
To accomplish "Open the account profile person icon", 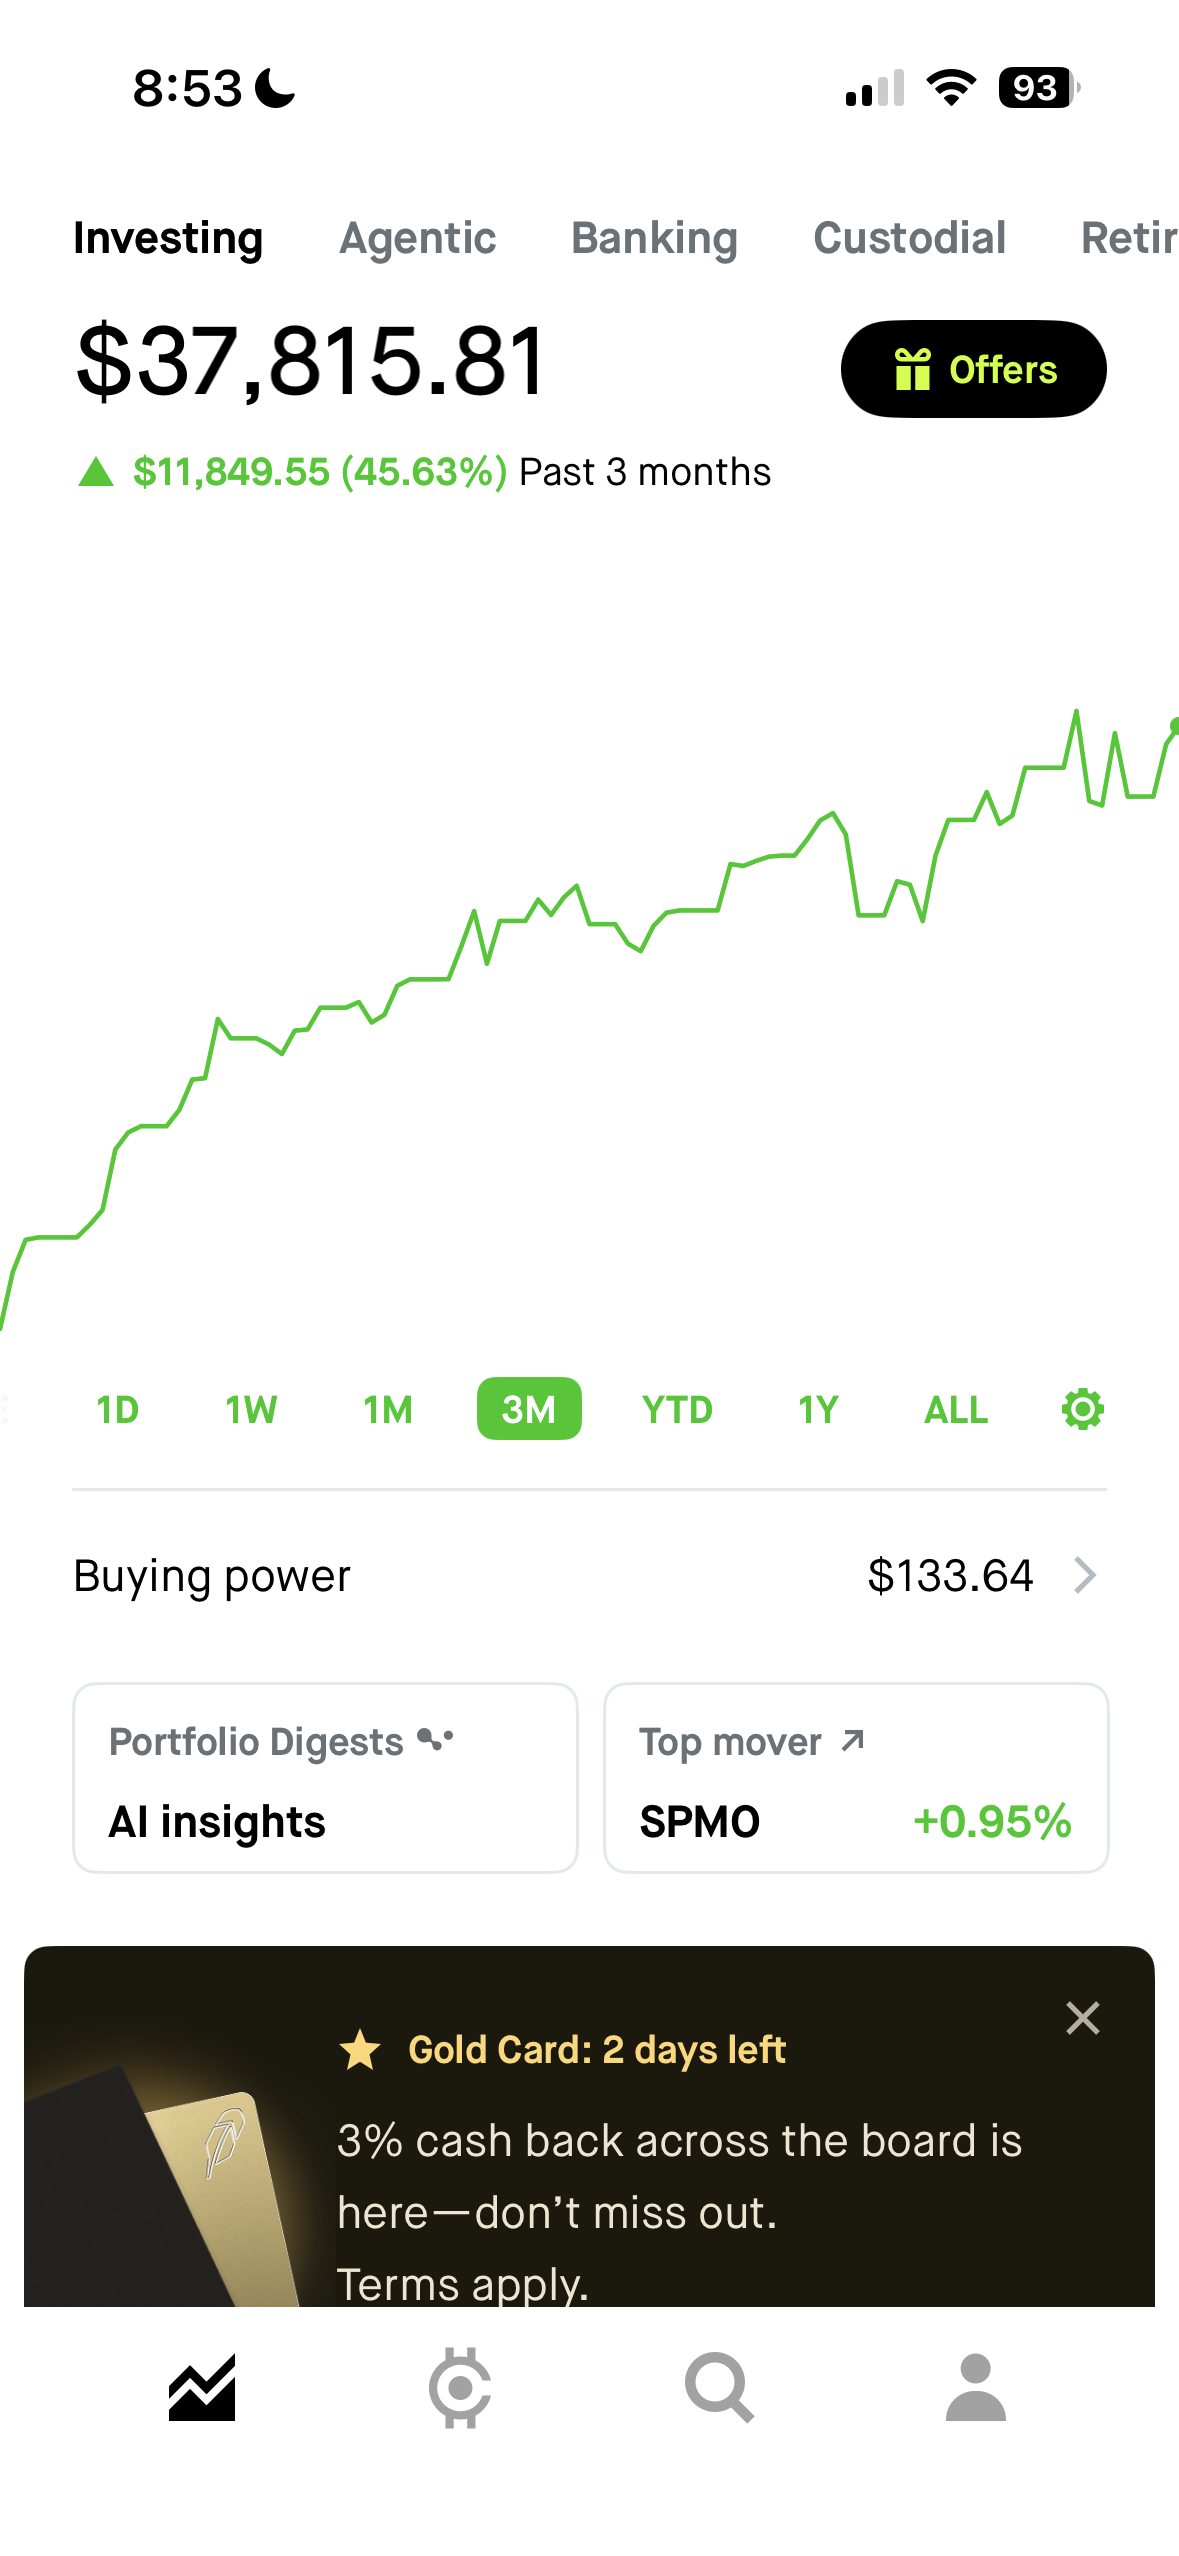I will pos(976,2387).
